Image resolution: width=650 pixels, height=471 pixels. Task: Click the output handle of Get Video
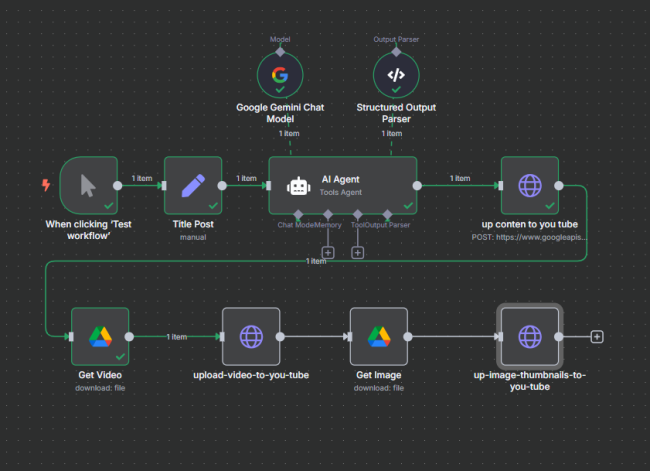(129, 337)
